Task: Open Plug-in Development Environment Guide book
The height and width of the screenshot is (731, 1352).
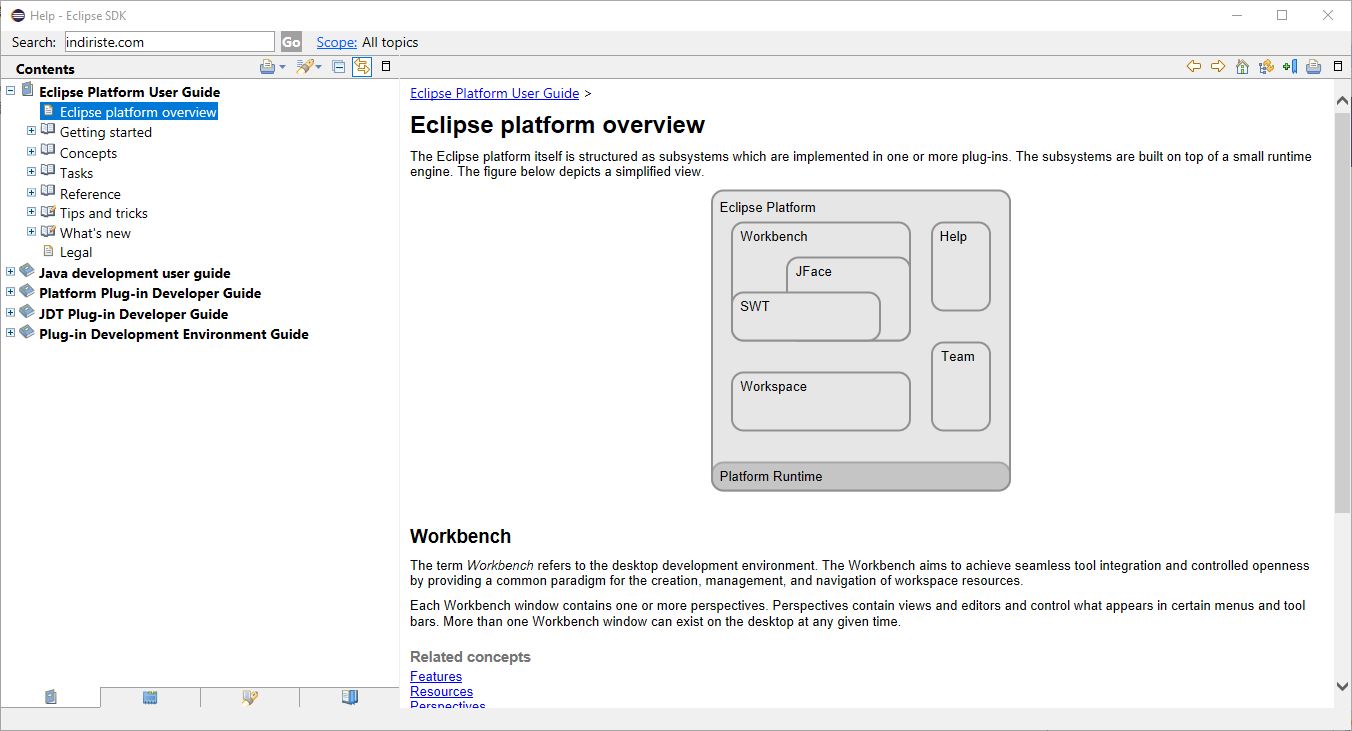Action: [x=173, y=334]
